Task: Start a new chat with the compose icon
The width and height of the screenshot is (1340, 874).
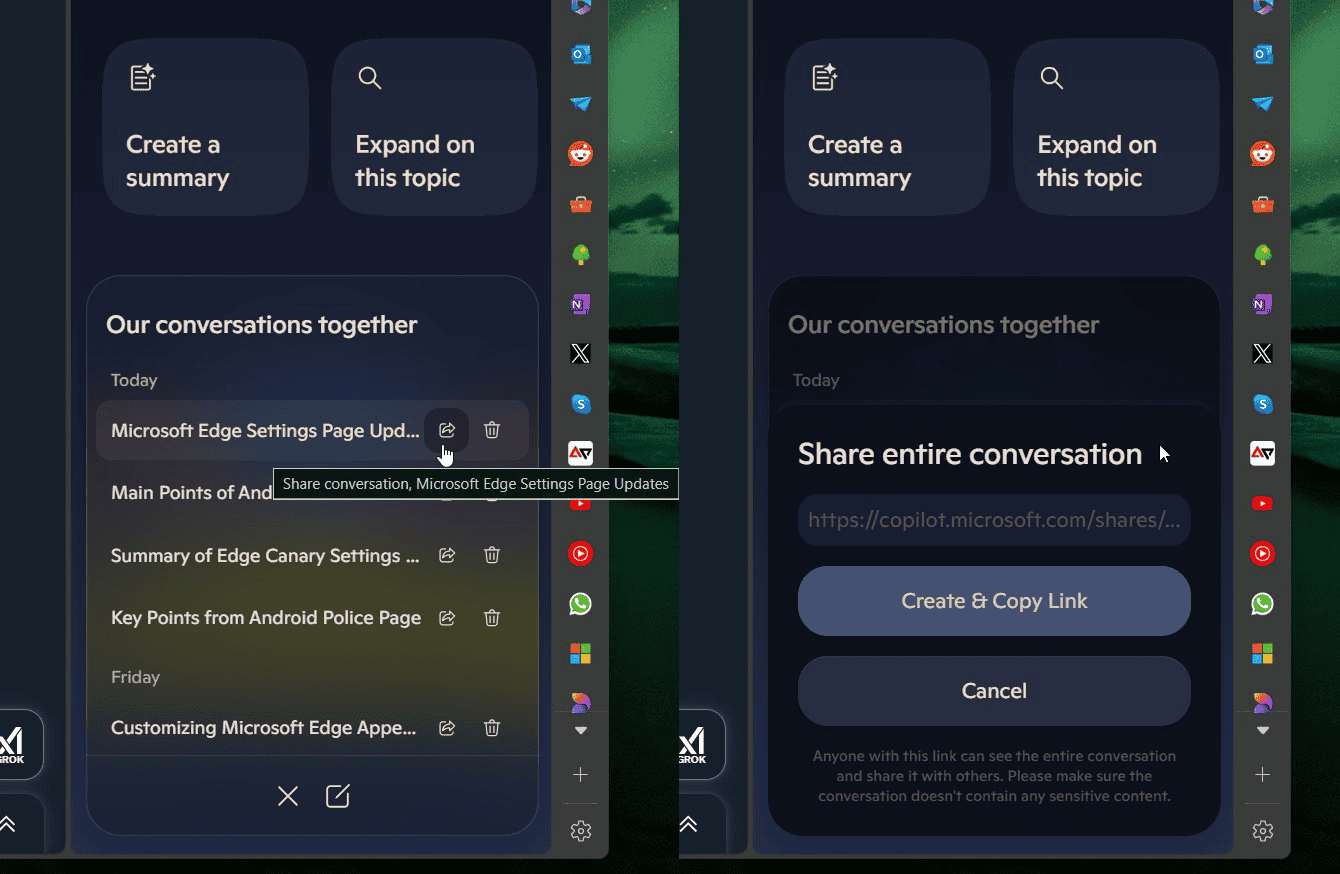Action: [338, 796]
